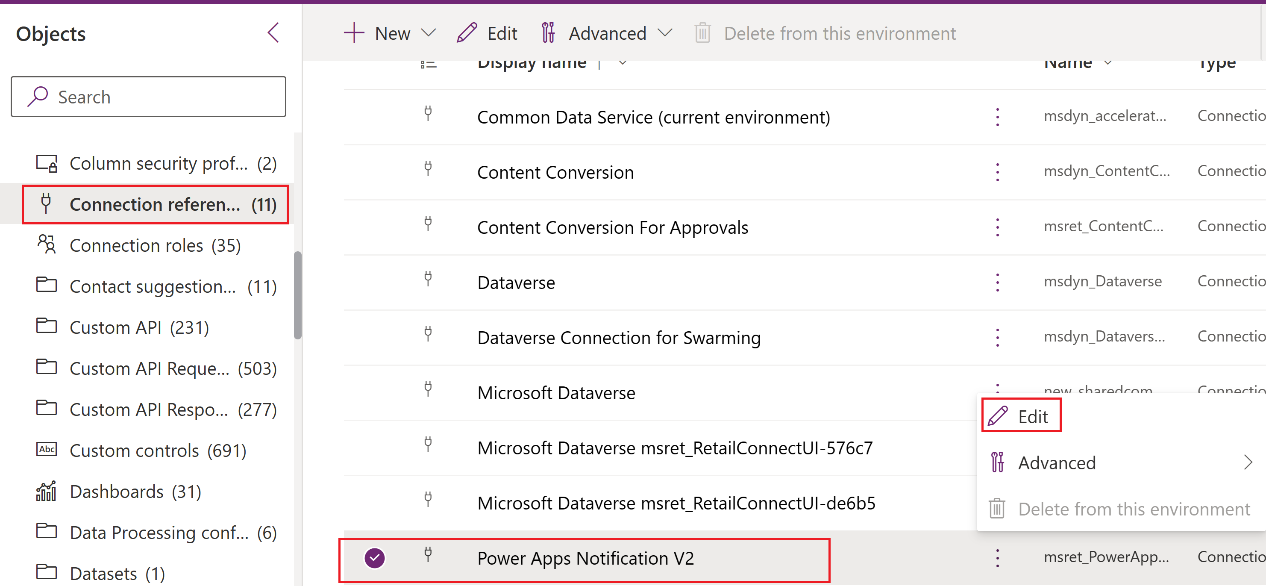Click the Datasets (1) folder icon

46,573
